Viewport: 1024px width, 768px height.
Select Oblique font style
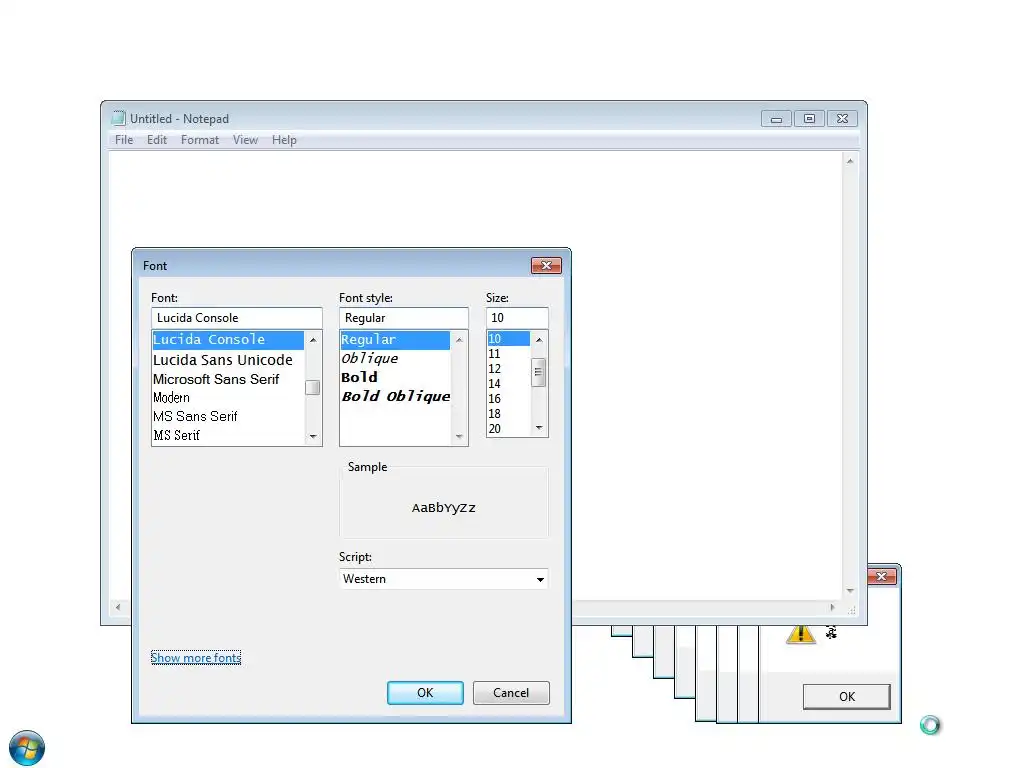coord(395,359)
